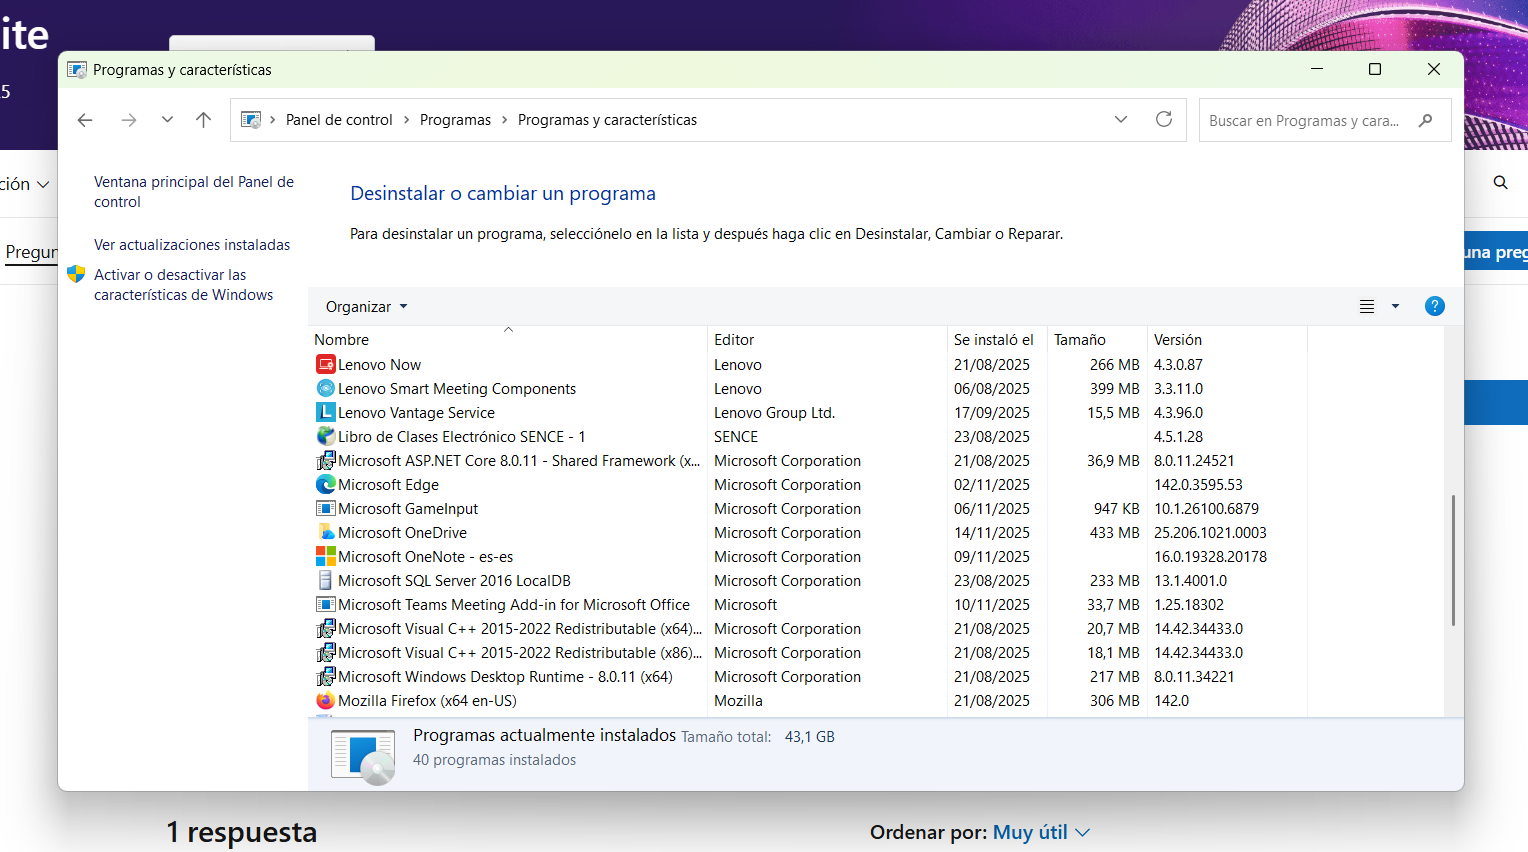Navigate up one level with arrow icon

(x=203, y=119)
